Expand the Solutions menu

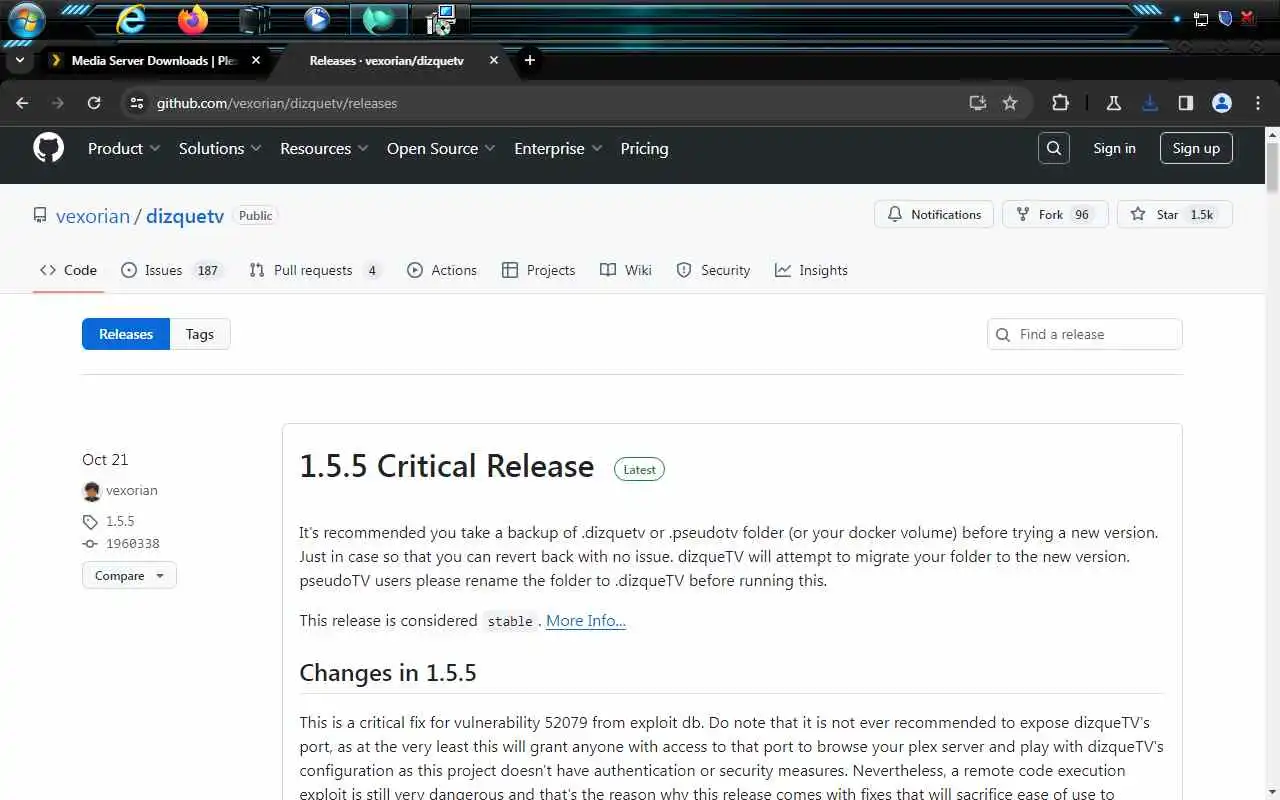point(220,148)
